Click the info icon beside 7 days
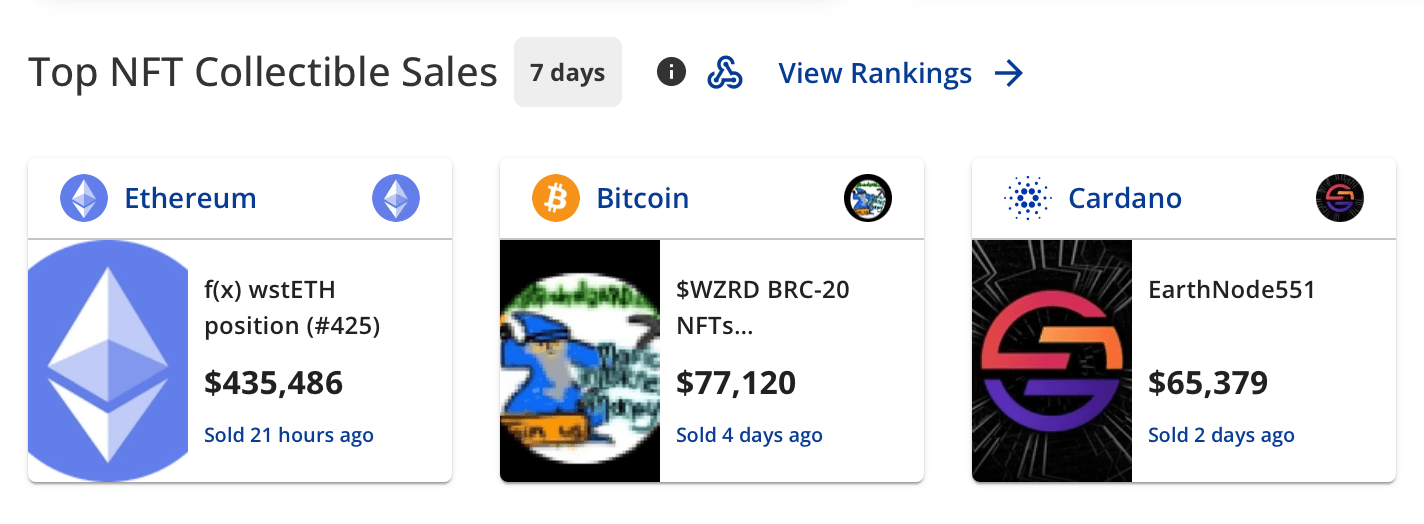This screenshot has width=1424, height=524. pyautogui.click(x=671, y=72)
